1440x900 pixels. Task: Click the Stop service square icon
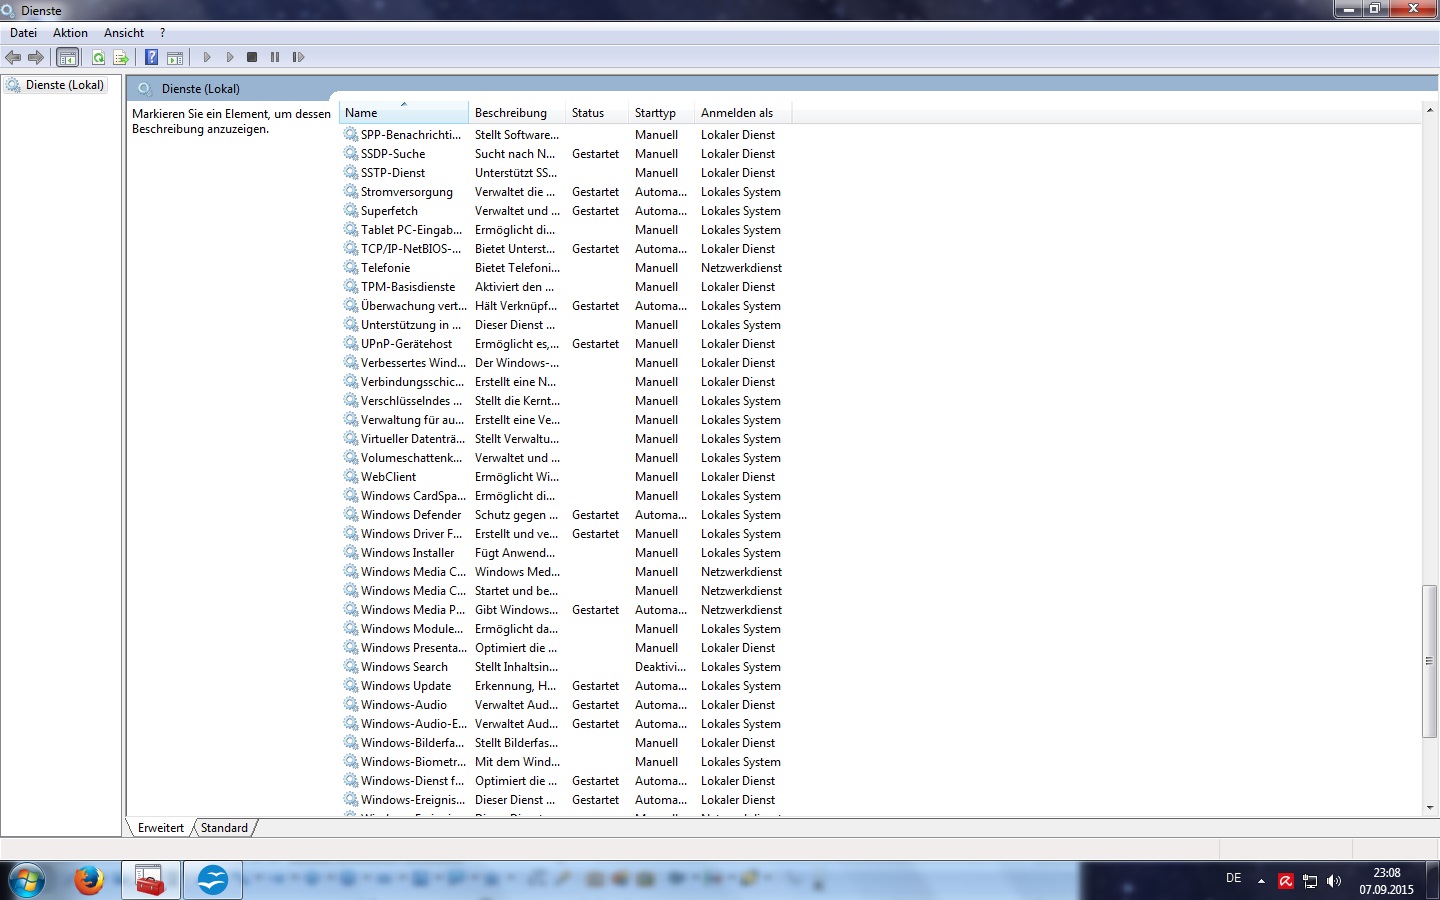coord(252,57)
